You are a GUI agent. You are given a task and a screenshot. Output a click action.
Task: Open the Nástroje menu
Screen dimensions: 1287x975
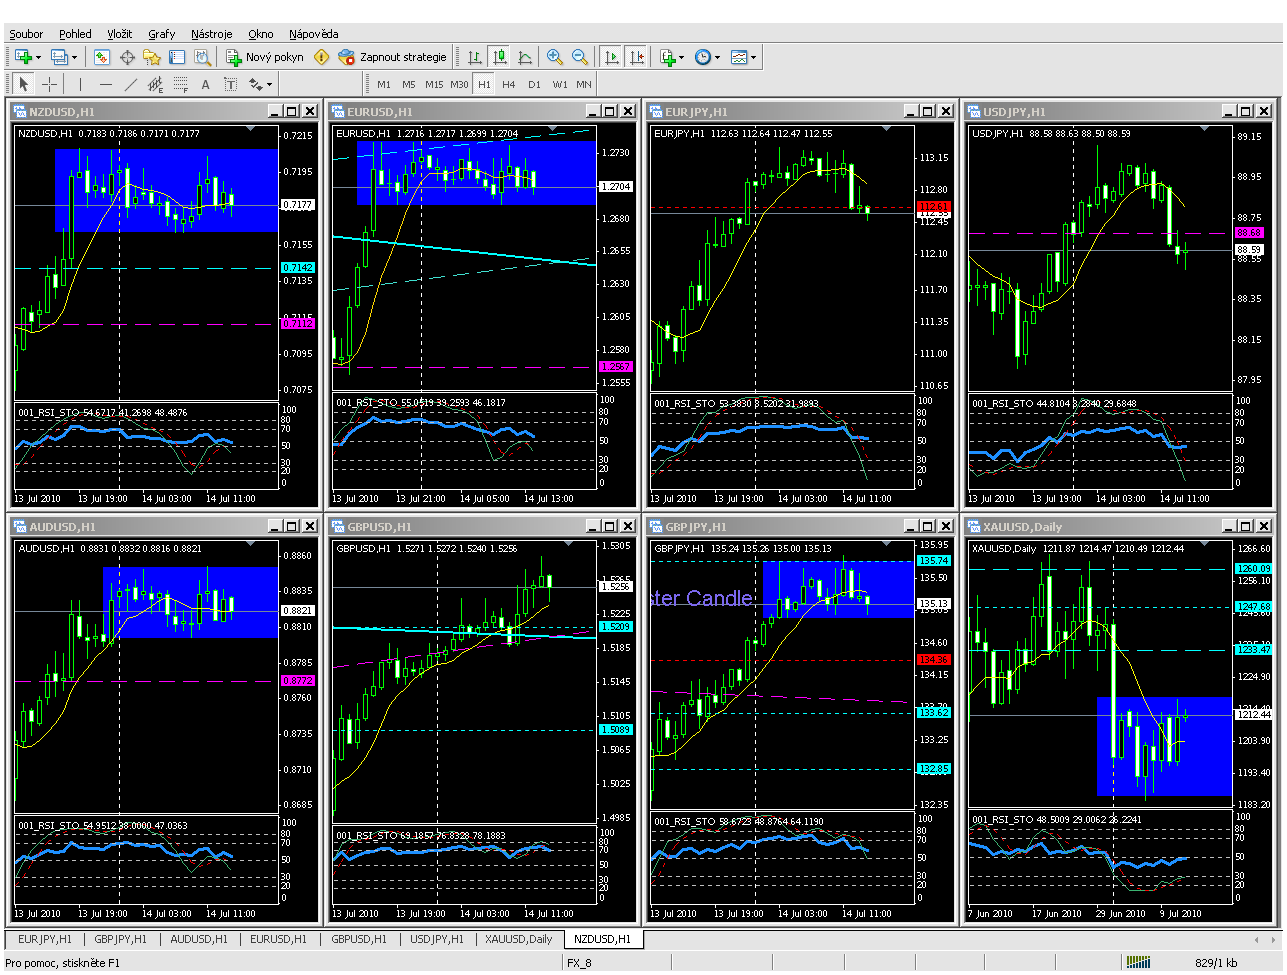(211, 34)
